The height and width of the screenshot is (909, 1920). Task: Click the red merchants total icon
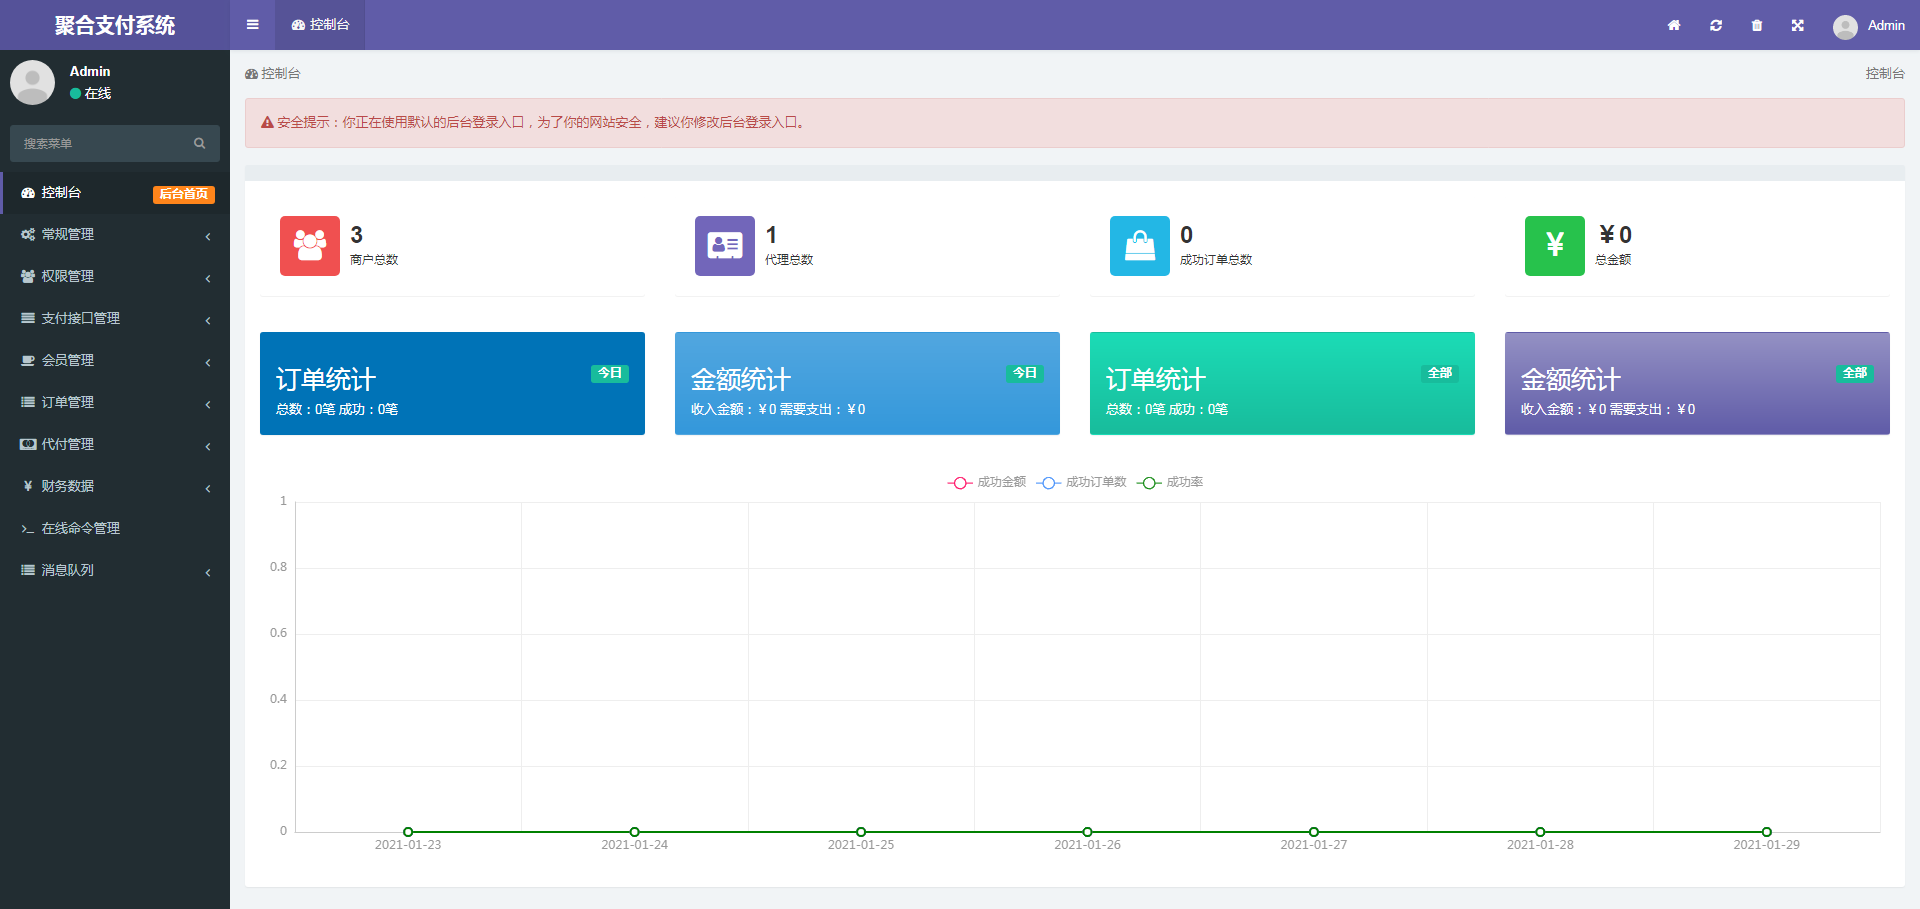tap(309, 246)
